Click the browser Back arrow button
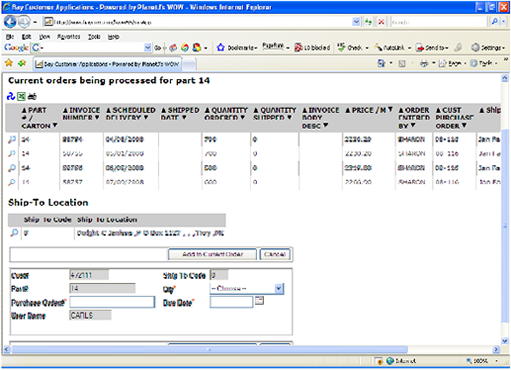Viewport: 511px width, 370px height. point(10,22)
